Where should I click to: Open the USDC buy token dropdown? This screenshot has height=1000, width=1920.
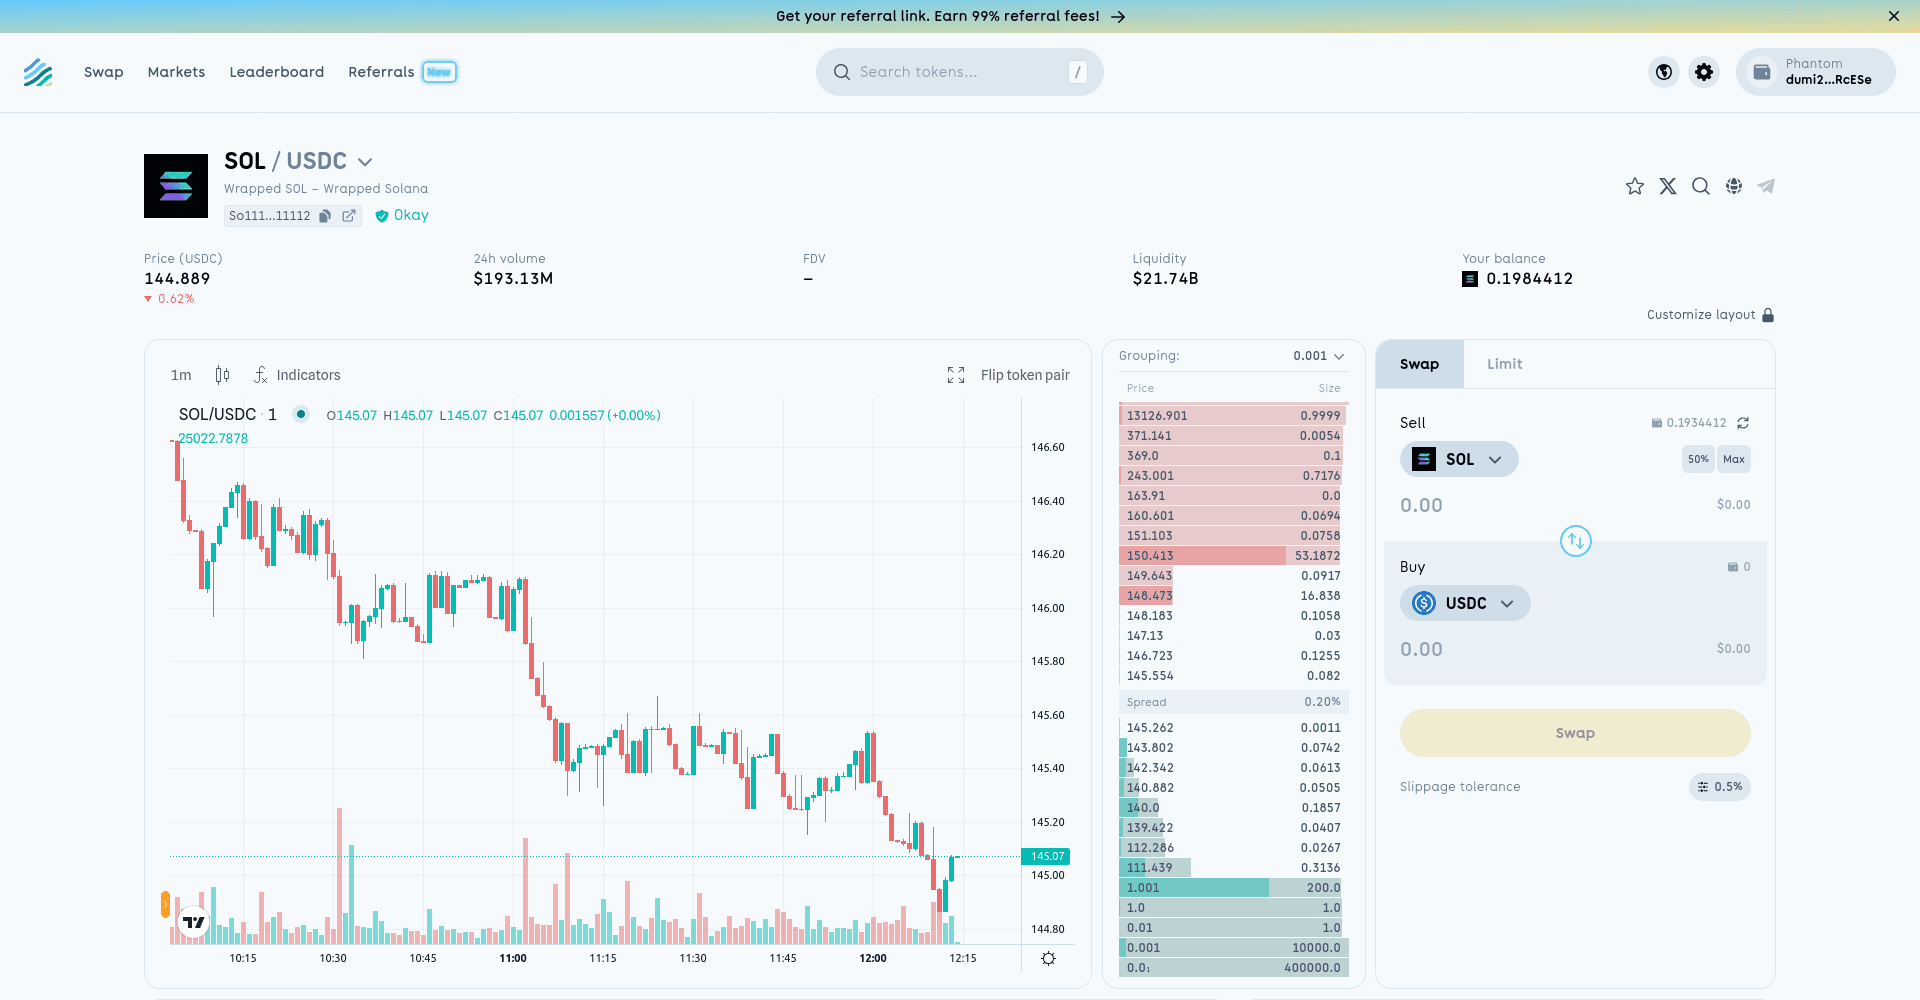point(1465,603)
